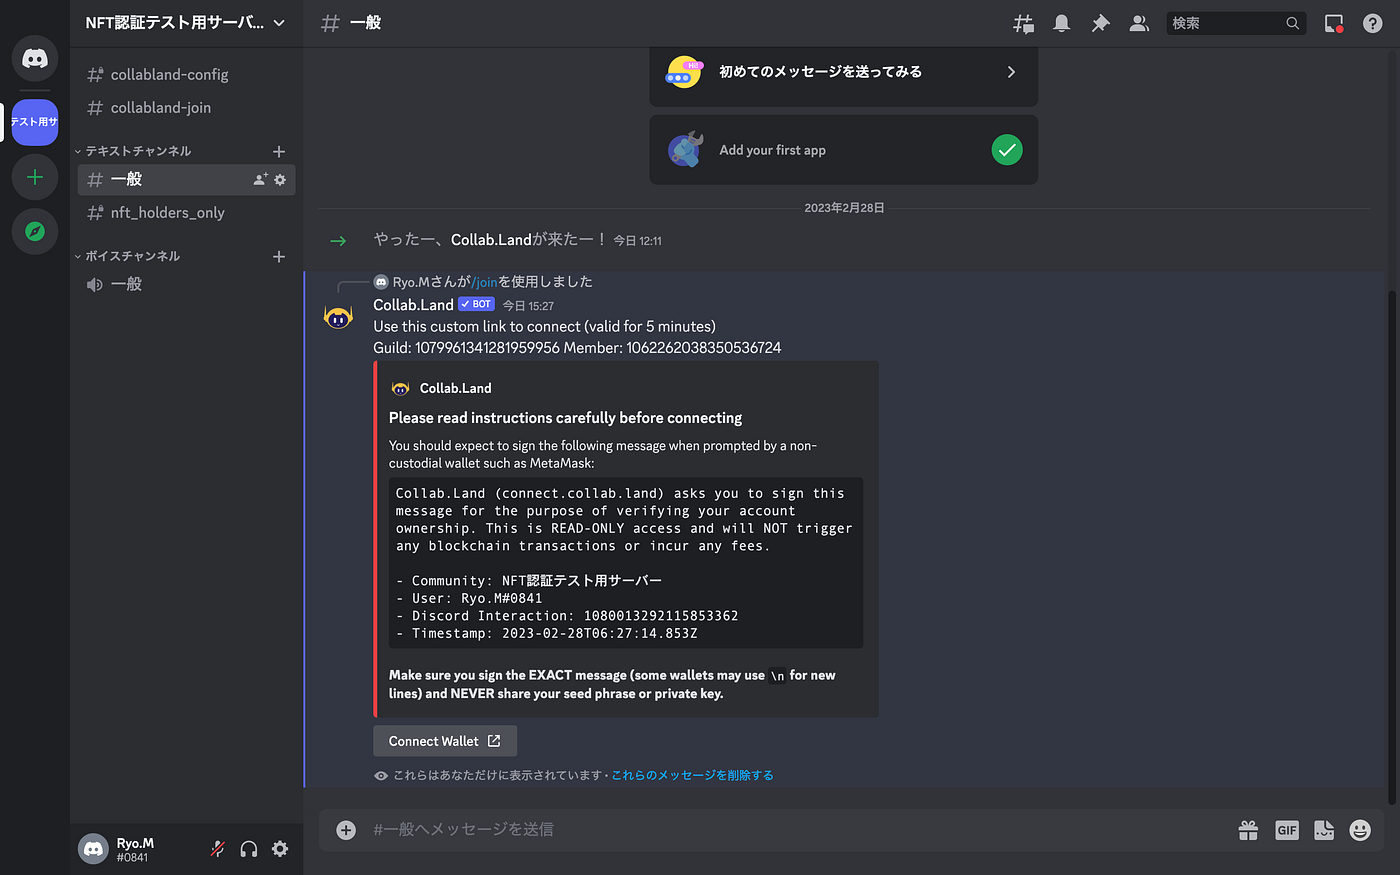Click これらのメッセージを削除する link
The image size is (1400, 875).
(692, 775)
